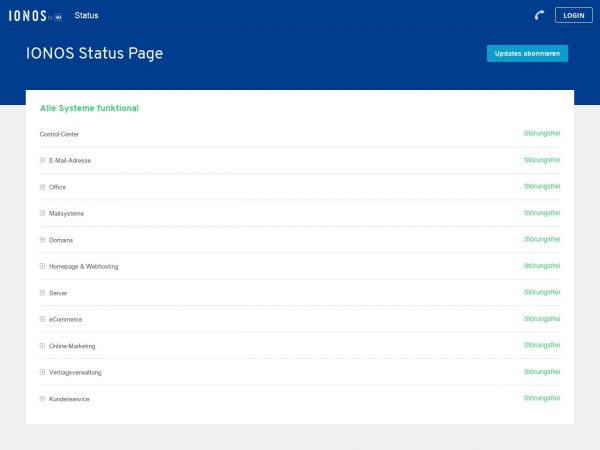600x450 pixels.
Task: Expand the Vertragsverwaltung plus icon
Action: [42, 372]
